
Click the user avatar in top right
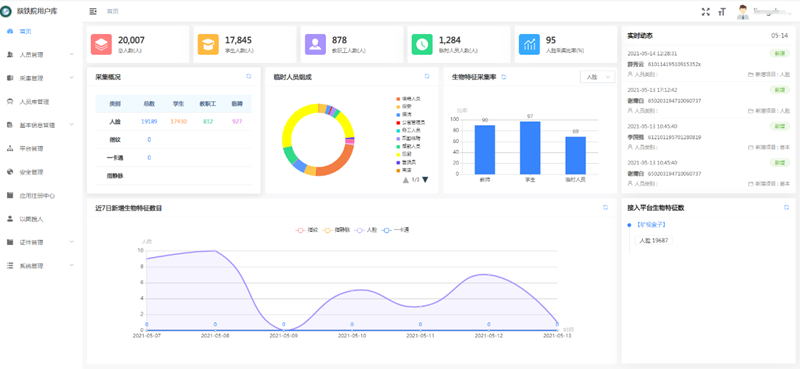[743, 12]
